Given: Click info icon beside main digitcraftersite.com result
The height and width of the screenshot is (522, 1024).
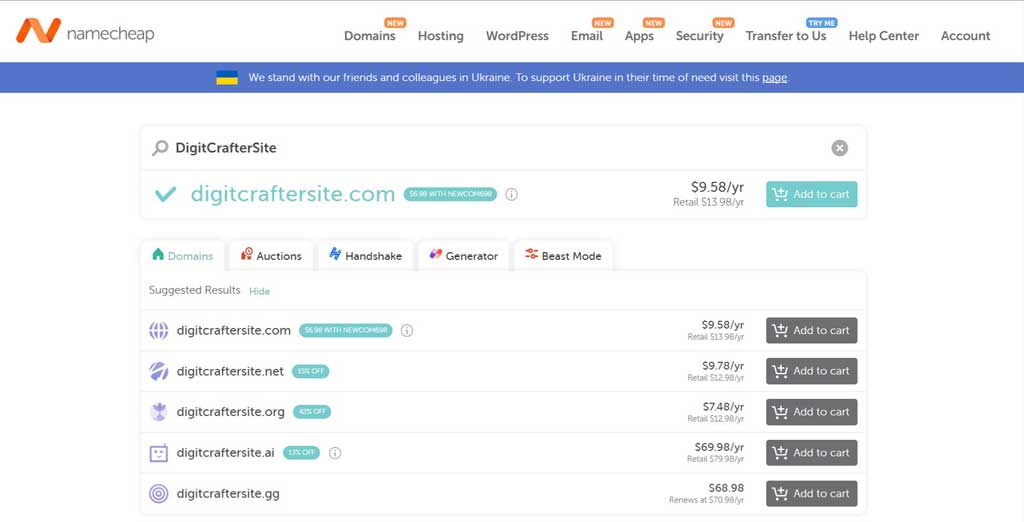Looking at the screenshot, I should click(511, 194).
